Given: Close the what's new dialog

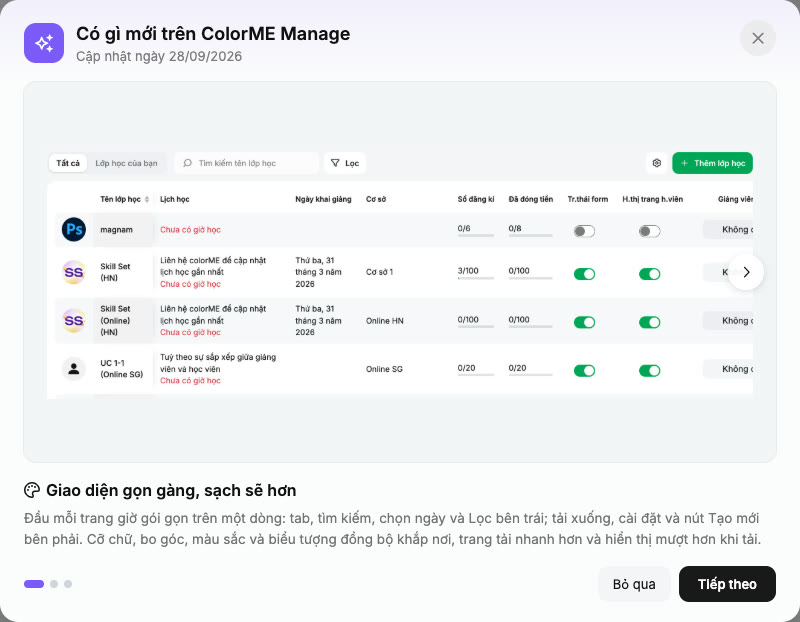Looking at the screenshot, I should point(758,38).
